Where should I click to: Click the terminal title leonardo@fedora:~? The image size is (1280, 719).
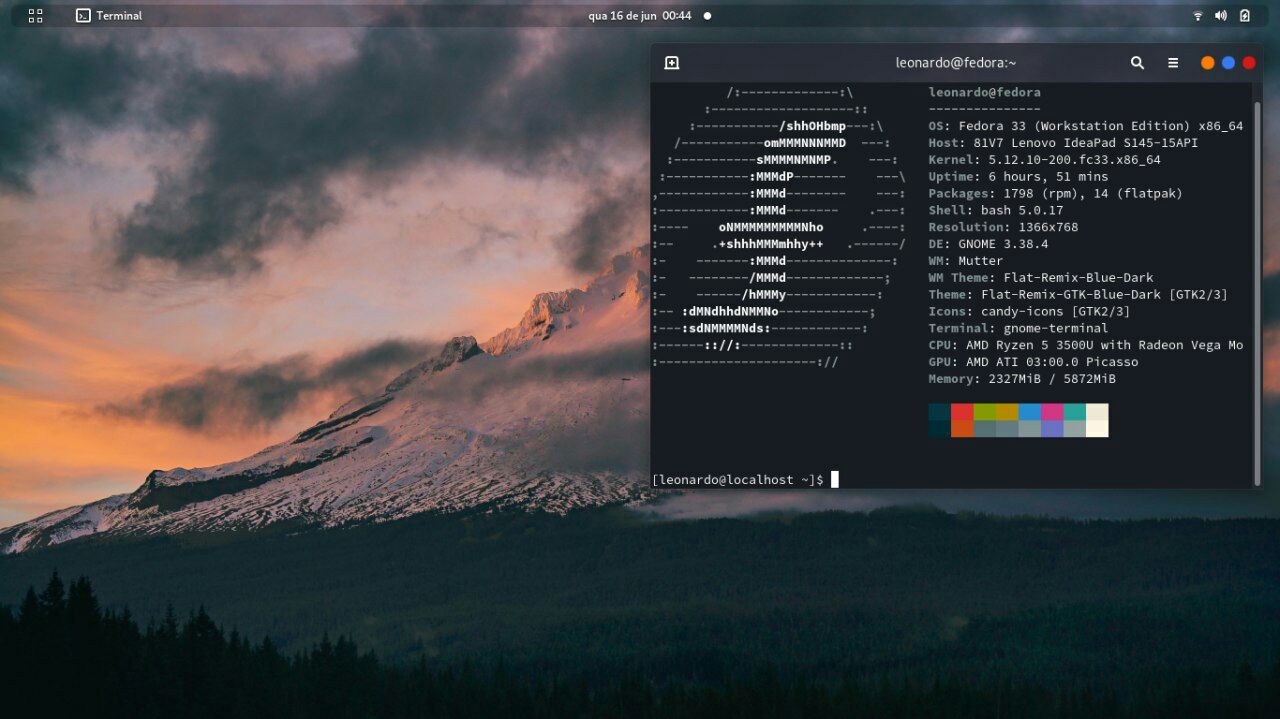pyautogui.click(x=955, y=62)
